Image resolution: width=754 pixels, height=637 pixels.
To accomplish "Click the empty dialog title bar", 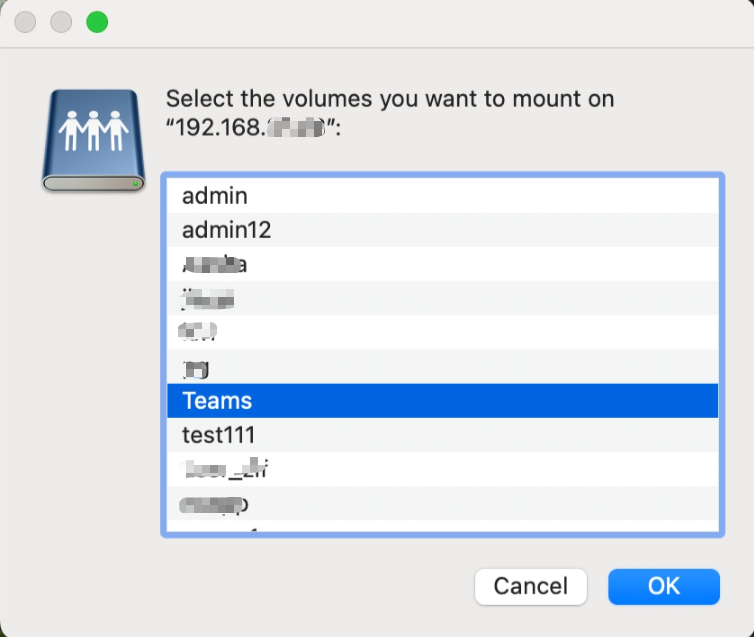I will (x=420, y=22).
